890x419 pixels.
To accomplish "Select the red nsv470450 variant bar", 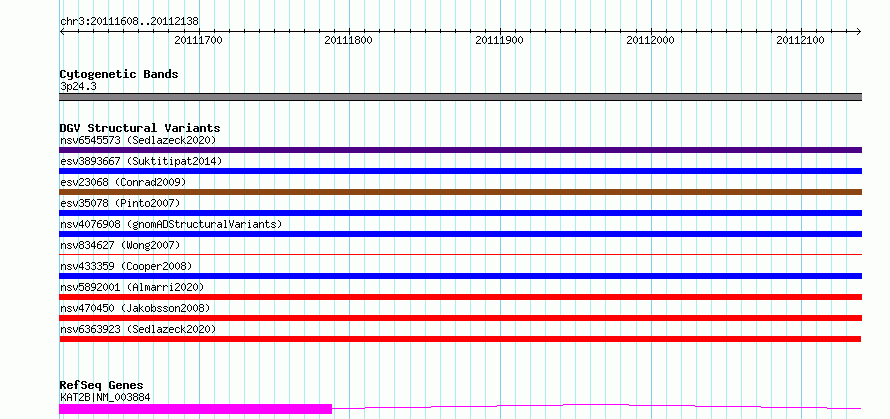I will 460,318.
